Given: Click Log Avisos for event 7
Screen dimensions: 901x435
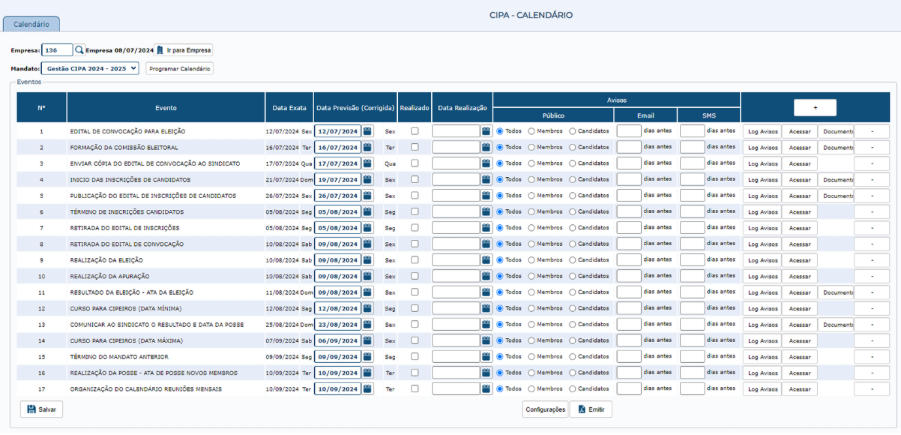Looking at the screenshot, I should 762,228.
